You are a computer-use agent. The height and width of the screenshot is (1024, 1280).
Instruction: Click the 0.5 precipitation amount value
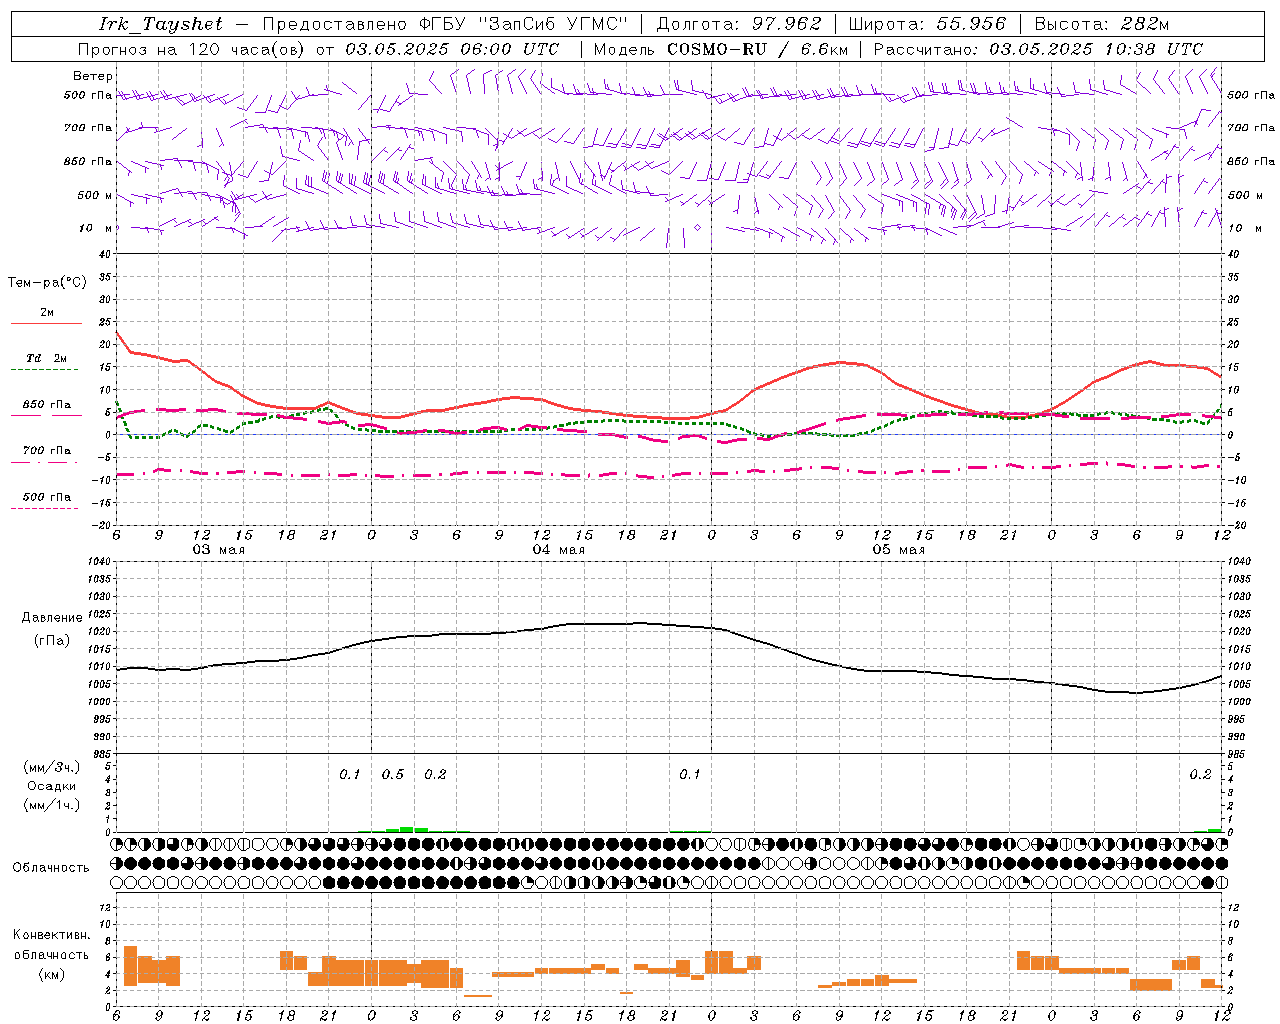393,775
